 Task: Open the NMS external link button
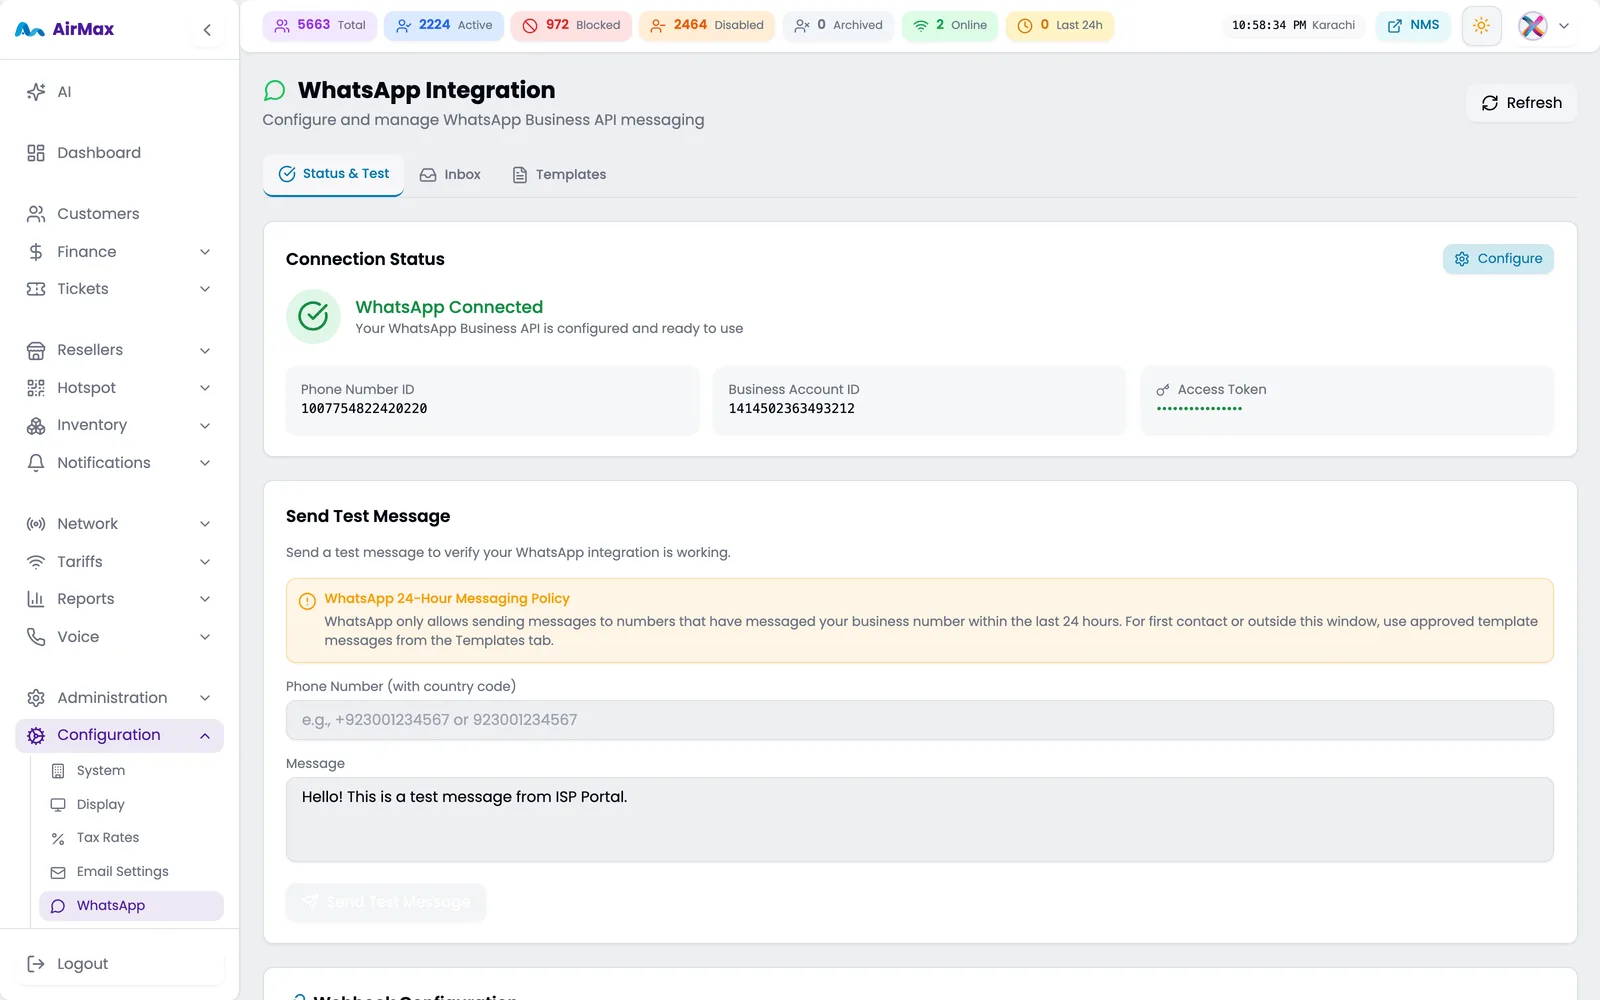click(1413, 26)
